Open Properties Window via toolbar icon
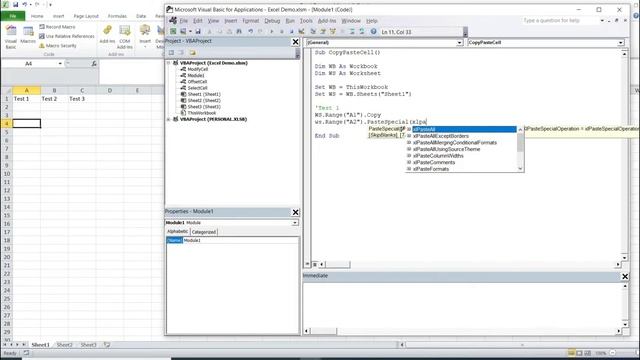 pos(323,31)
